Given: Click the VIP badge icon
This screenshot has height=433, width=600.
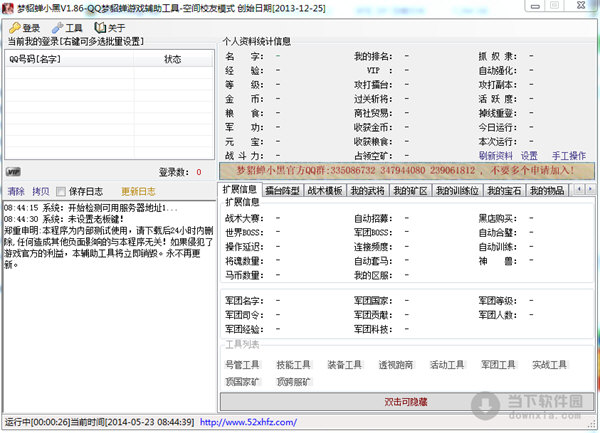Looking at the screenshot, I should [13, 172].
